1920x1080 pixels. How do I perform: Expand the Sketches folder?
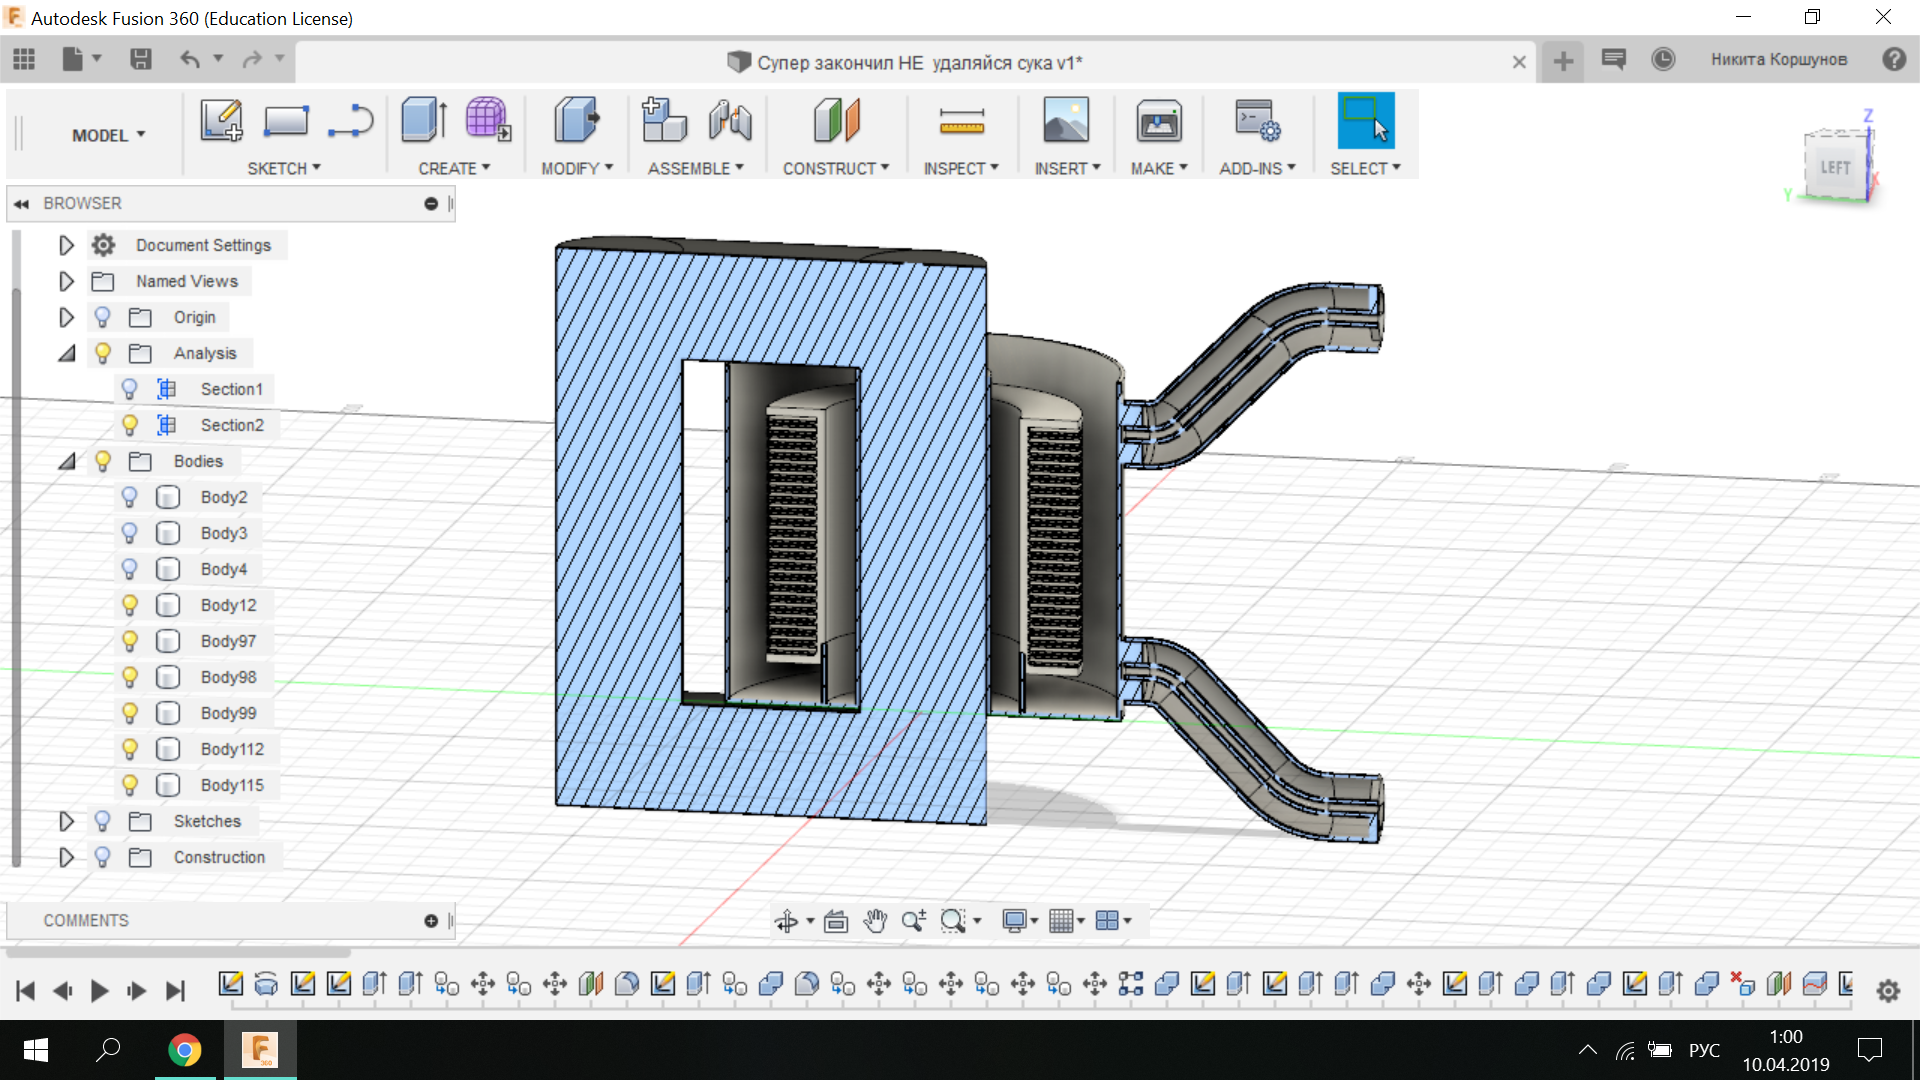[x=66, y=821]
